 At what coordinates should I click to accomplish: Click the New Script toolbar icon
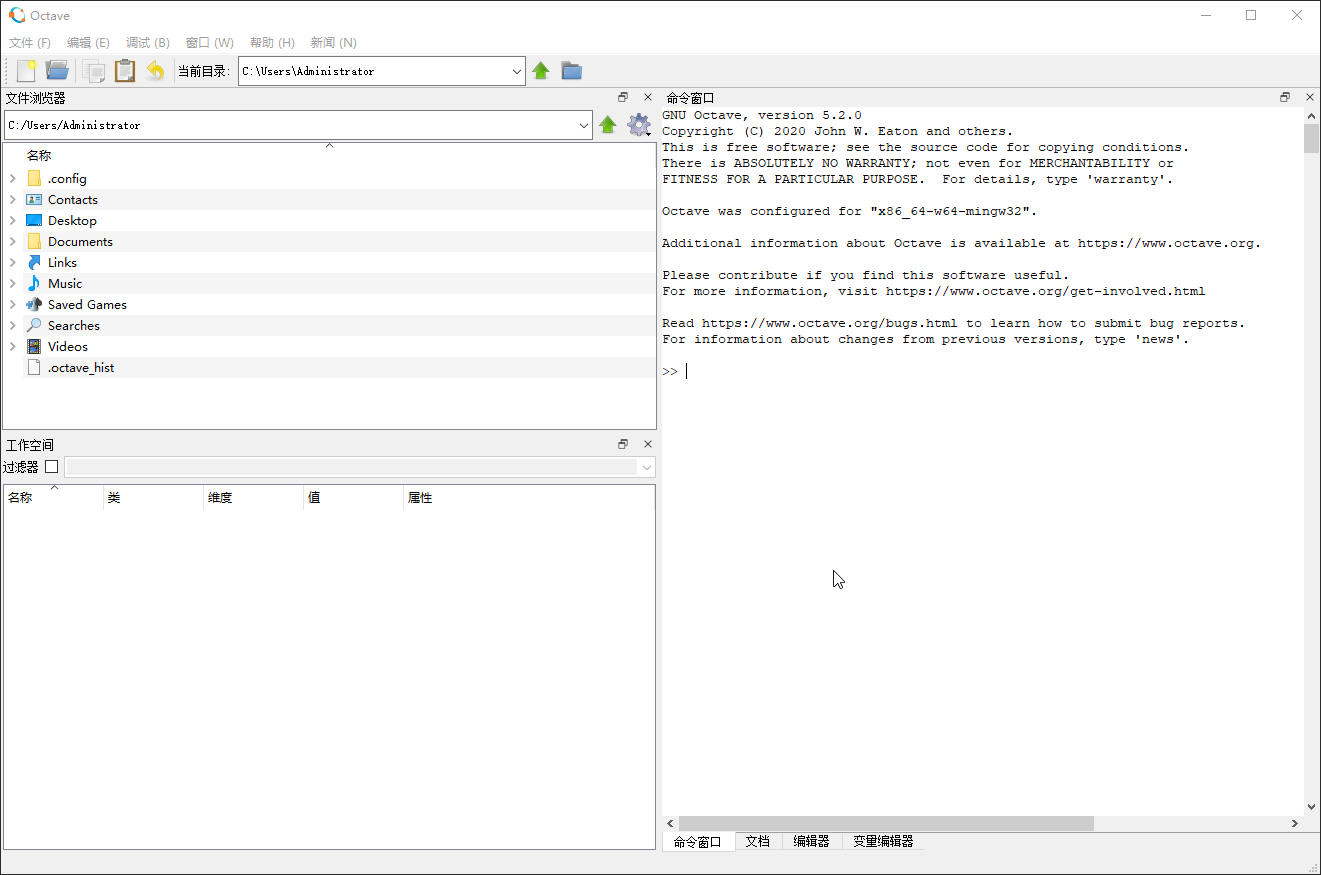[x=26, y=71]
